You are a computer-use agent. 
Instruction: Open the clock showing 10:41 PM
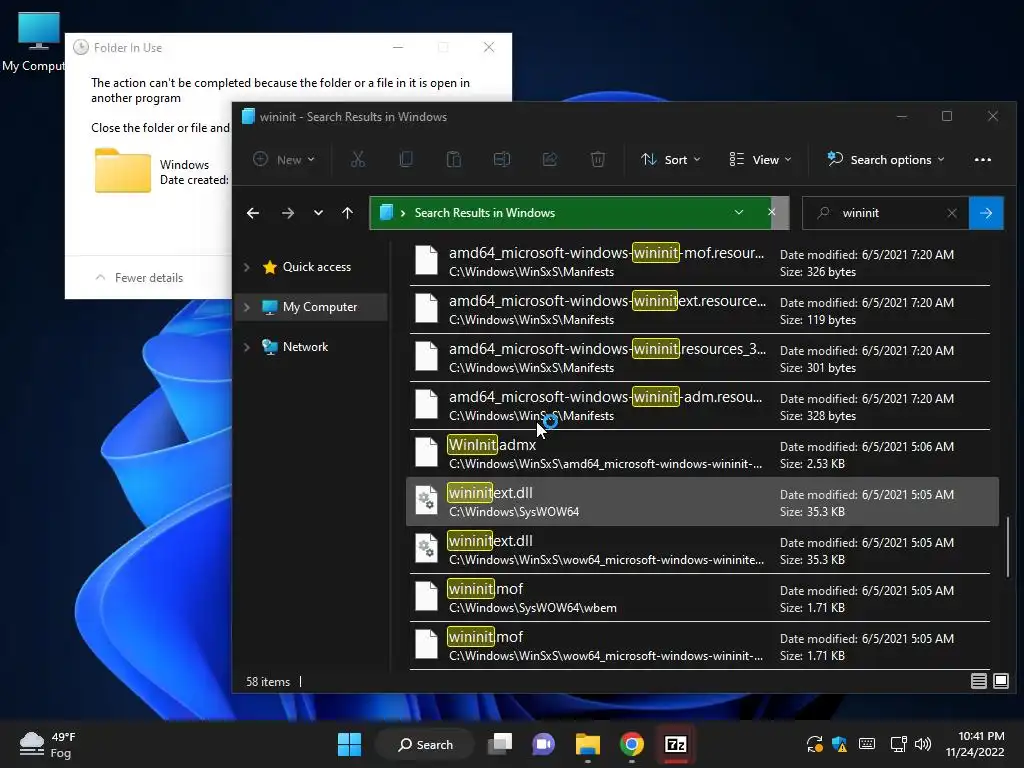coord(975,744)
